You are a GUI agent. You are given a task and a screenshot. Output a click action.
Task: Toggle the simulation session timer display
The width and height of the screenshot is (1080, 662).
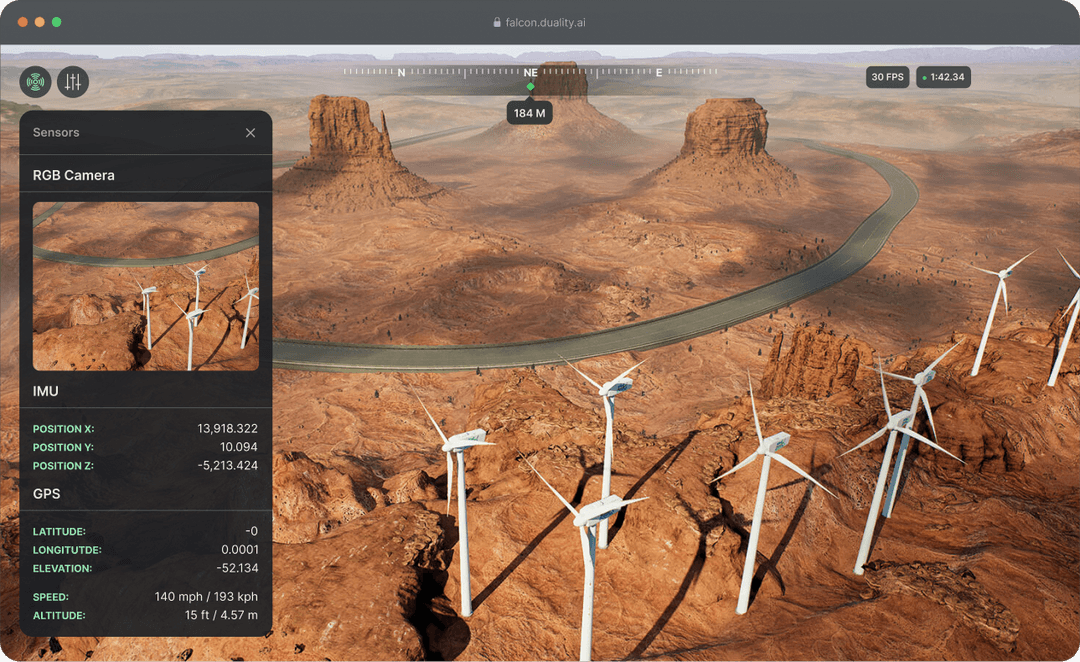(943, 77)
